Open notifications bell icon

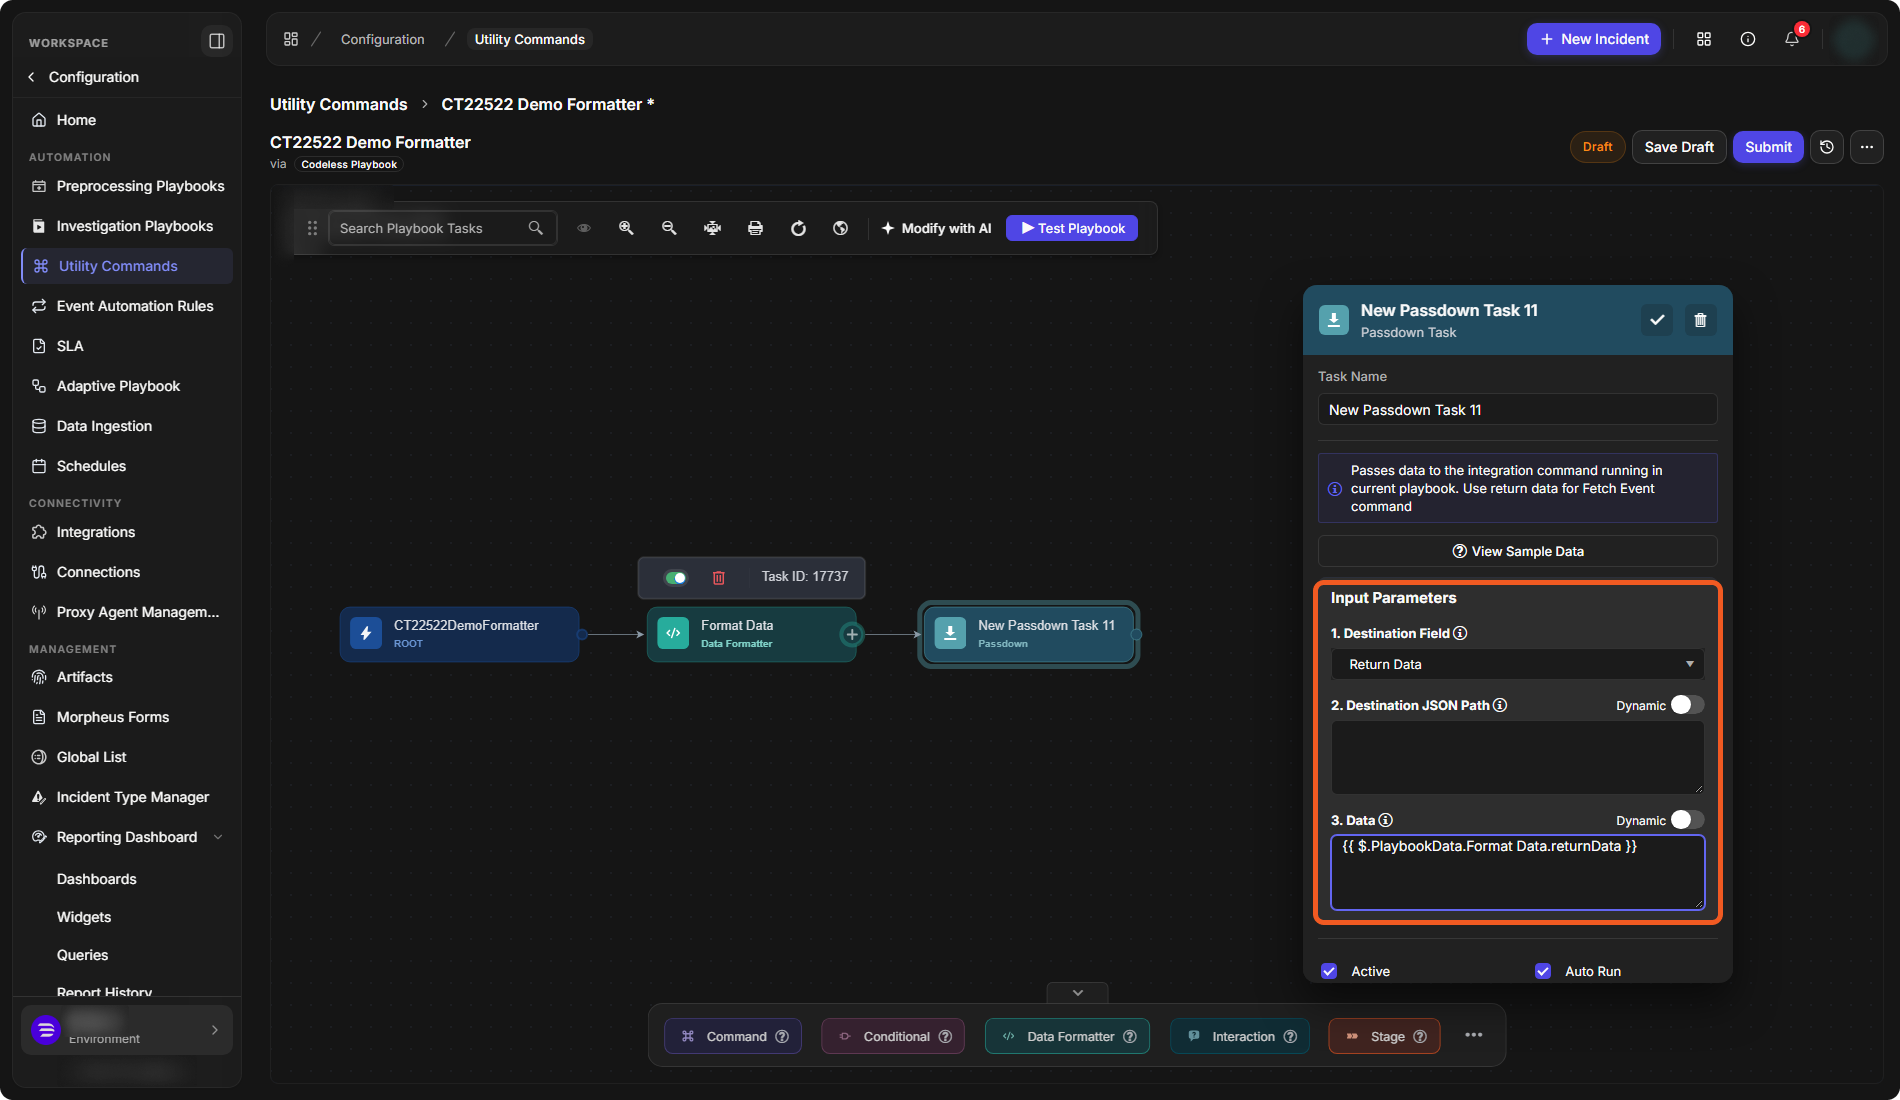[1792, 39]
